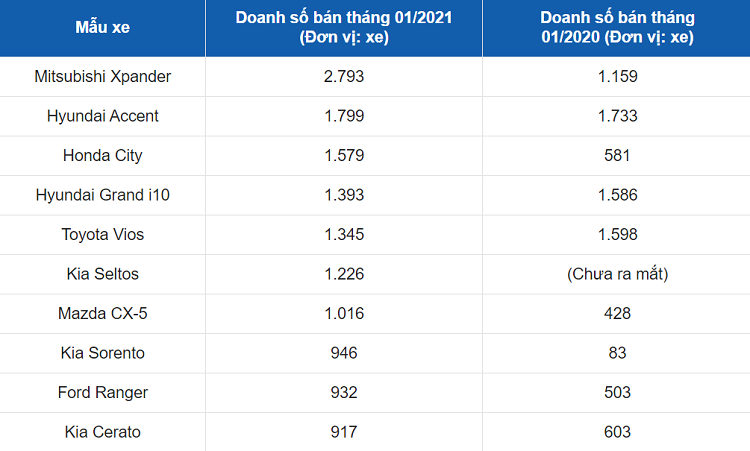Select the "(Chưa ra mắt)" cell

[x=617, y=274]
